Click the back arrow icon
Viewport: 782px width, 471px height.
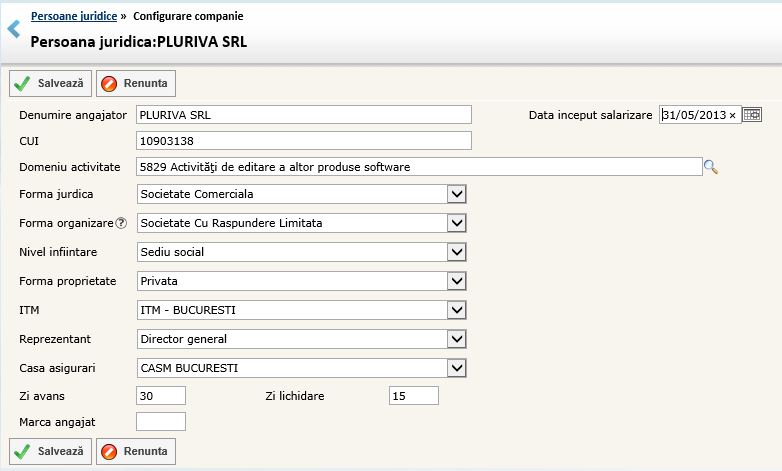click(13, 30)
